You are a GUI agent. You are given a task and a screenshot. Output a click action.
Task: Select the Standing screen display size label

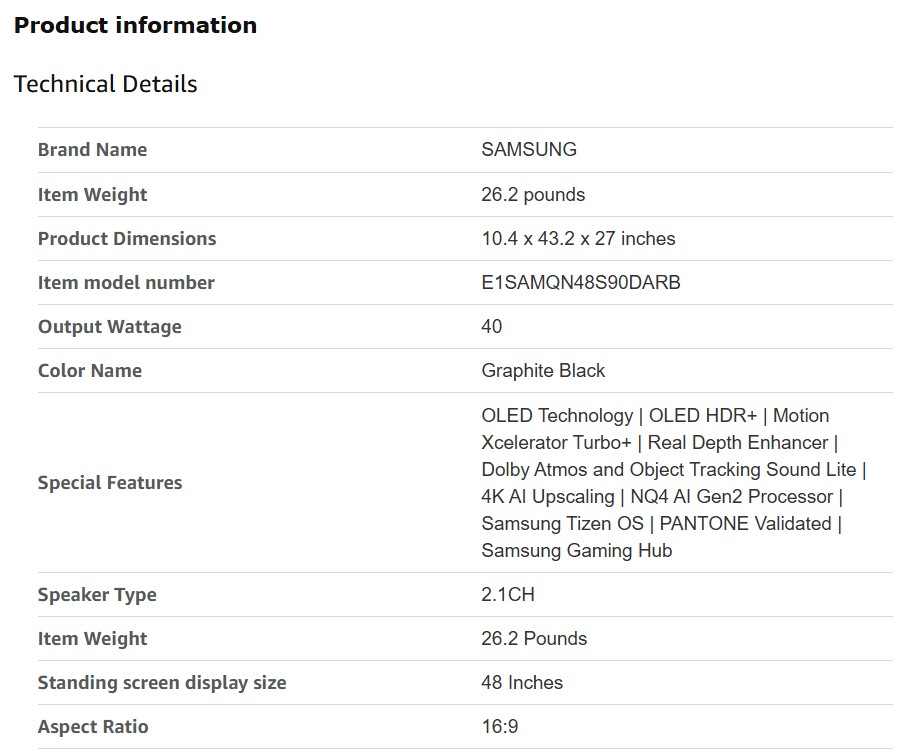(162, 683)
